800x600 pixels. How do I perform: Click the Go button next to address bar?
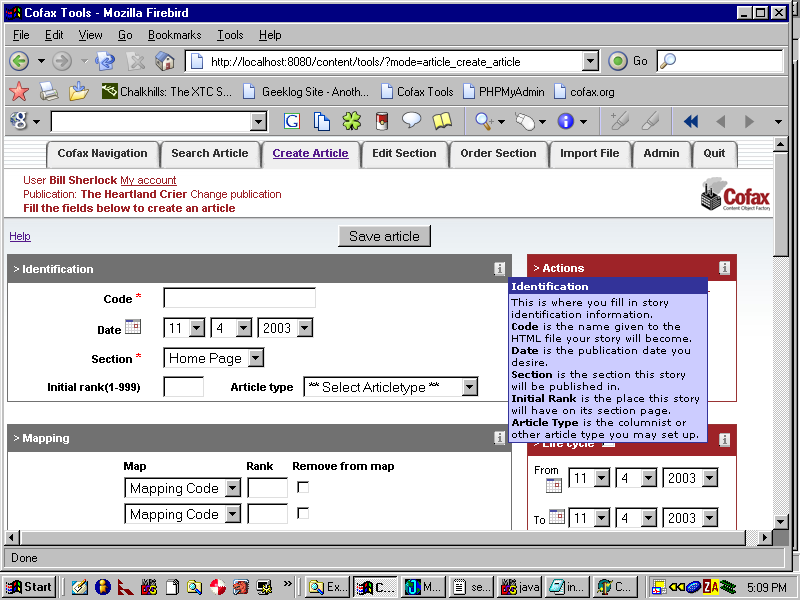click(628, 61)
